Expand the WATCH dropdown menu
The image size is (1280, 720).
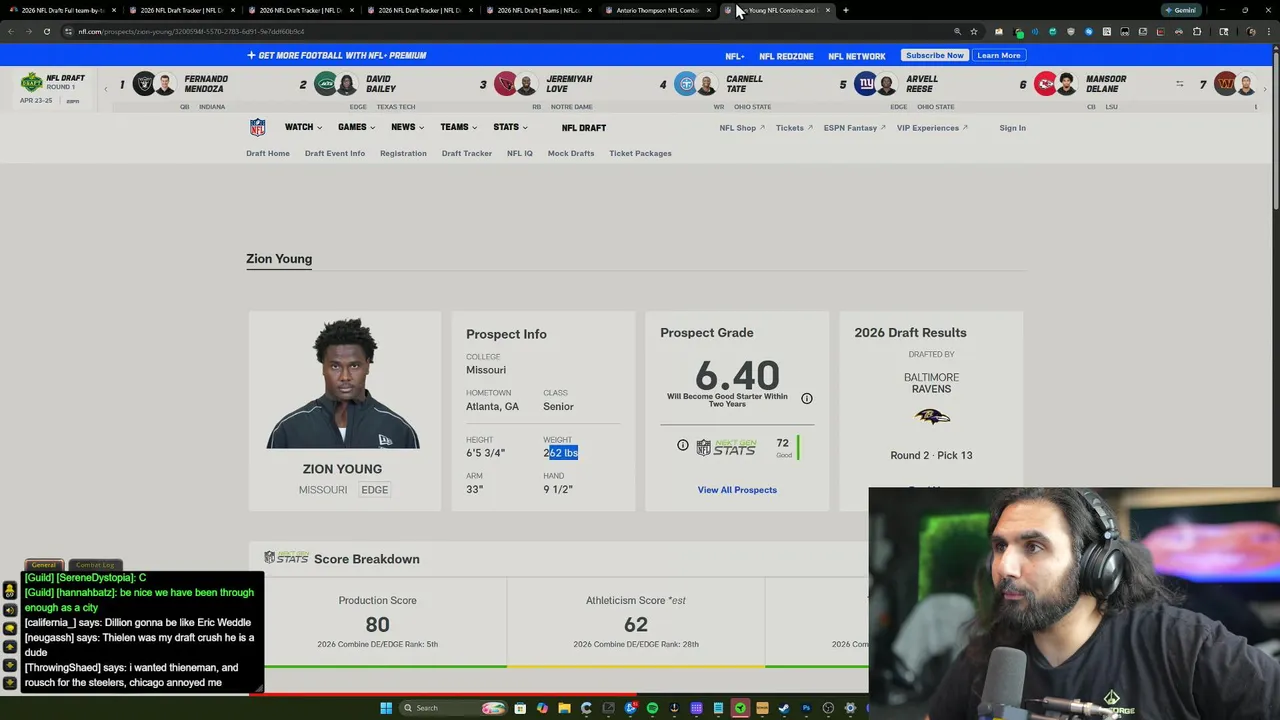tap(303, 127)
